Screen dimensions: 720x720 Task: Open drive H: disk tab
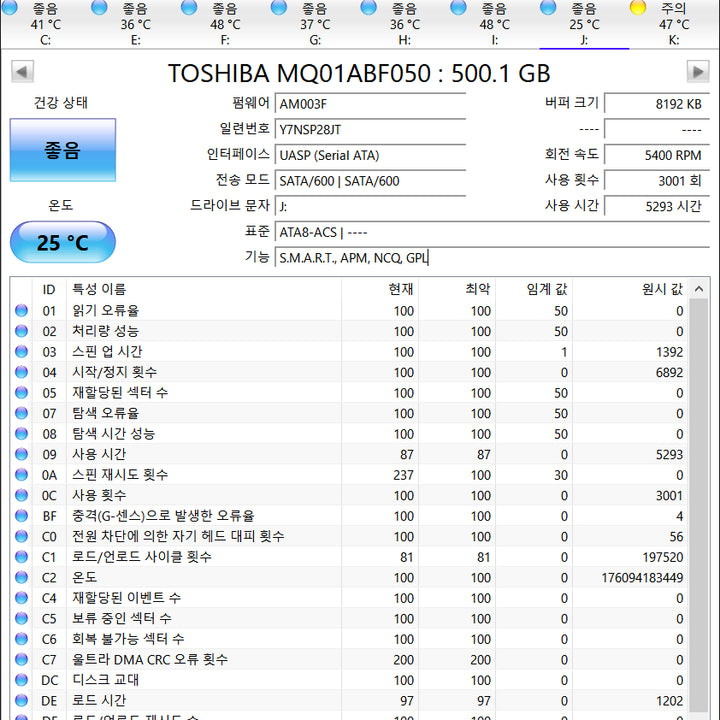404,24
